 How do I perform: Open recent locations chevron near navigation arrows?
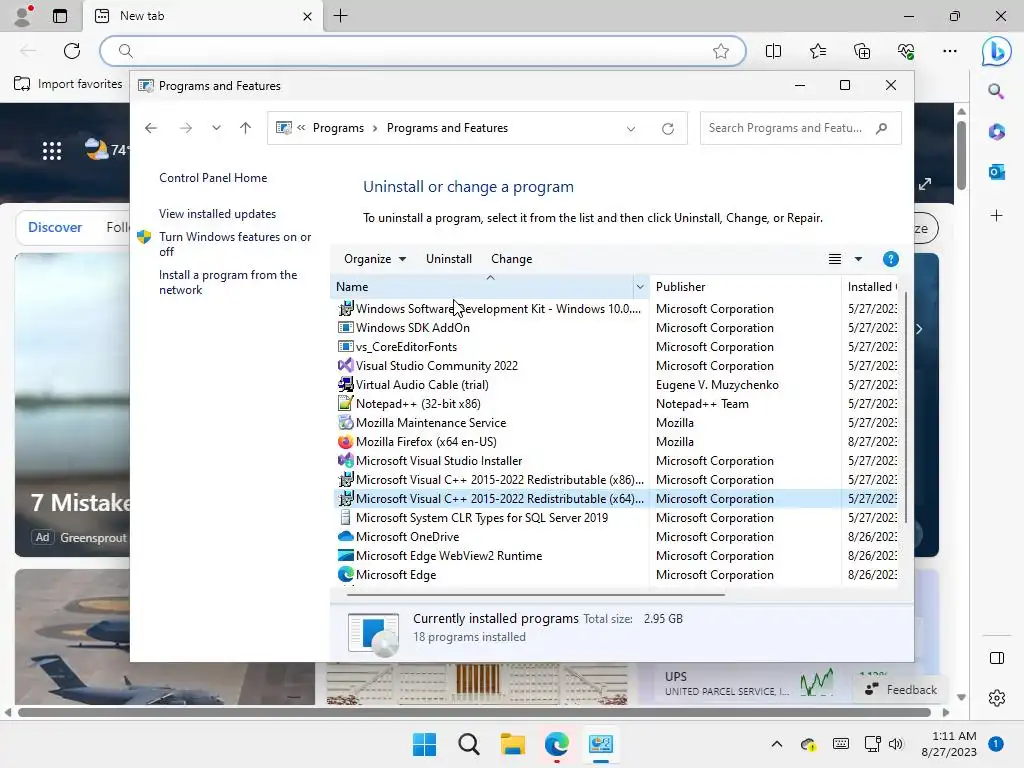(216, 128)
